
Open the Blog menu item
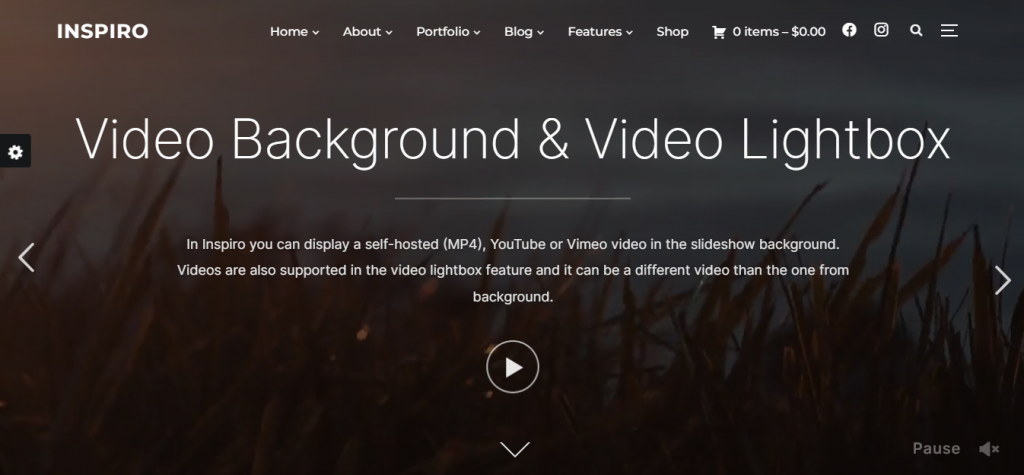point(524,31)
